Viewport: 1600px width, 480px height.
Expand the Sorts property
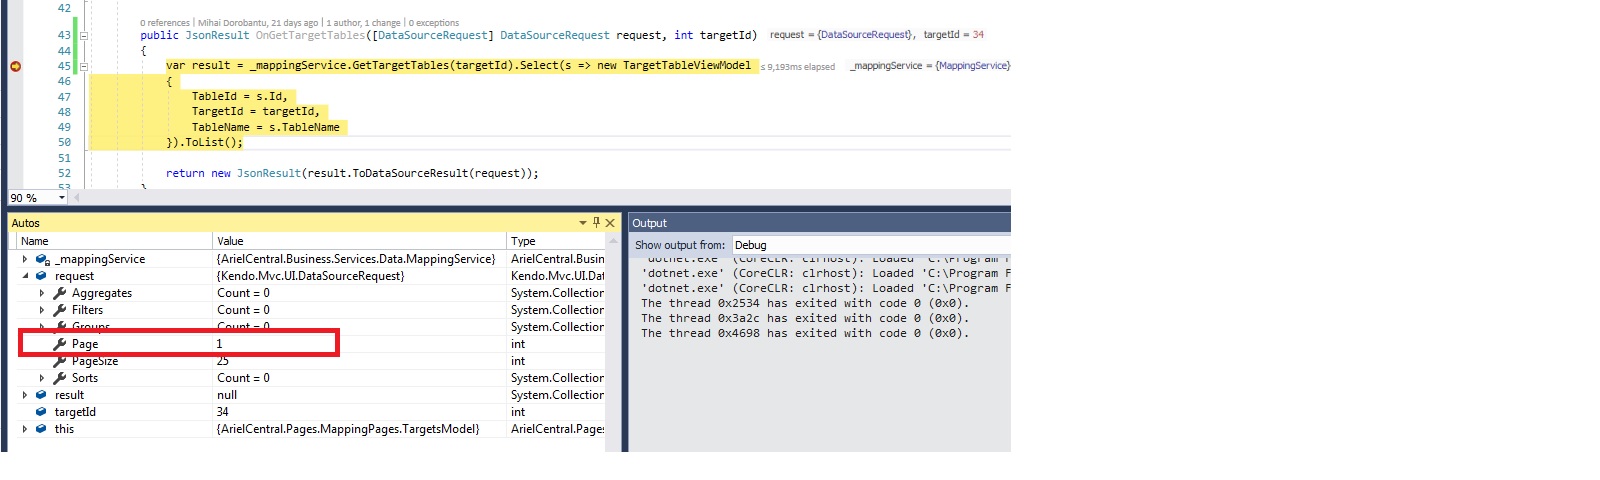click(x=42, y=378)
